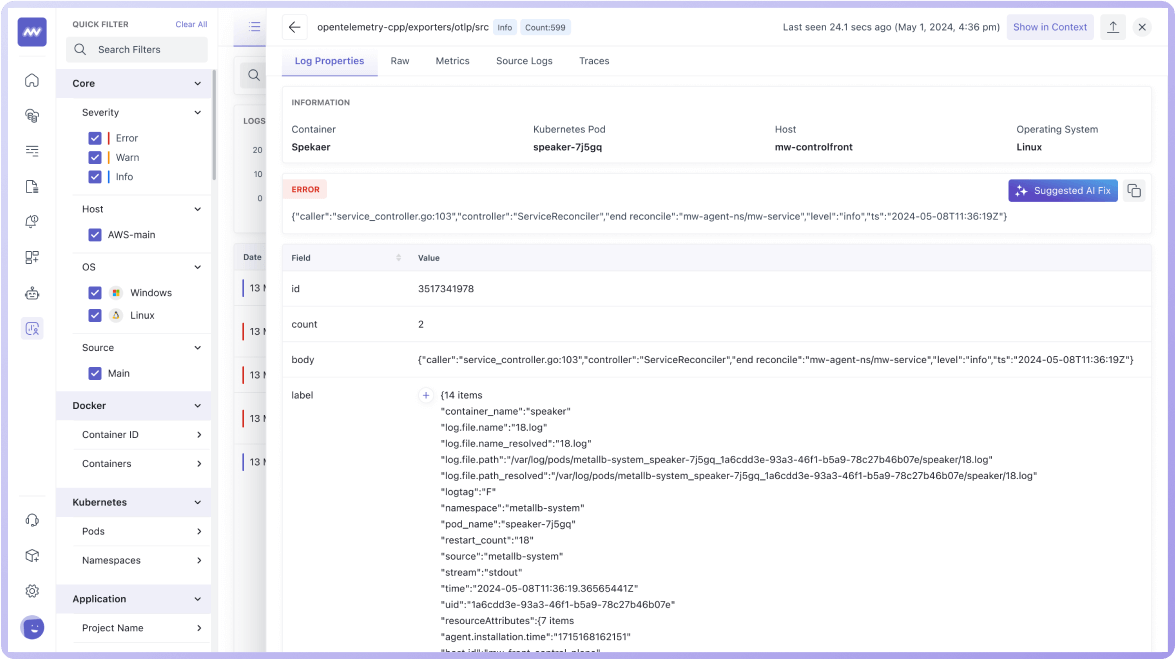This screenshot has height=659, width=1175.
Task: Open the Alerts sidebar icon
Action: coord(33,221)
